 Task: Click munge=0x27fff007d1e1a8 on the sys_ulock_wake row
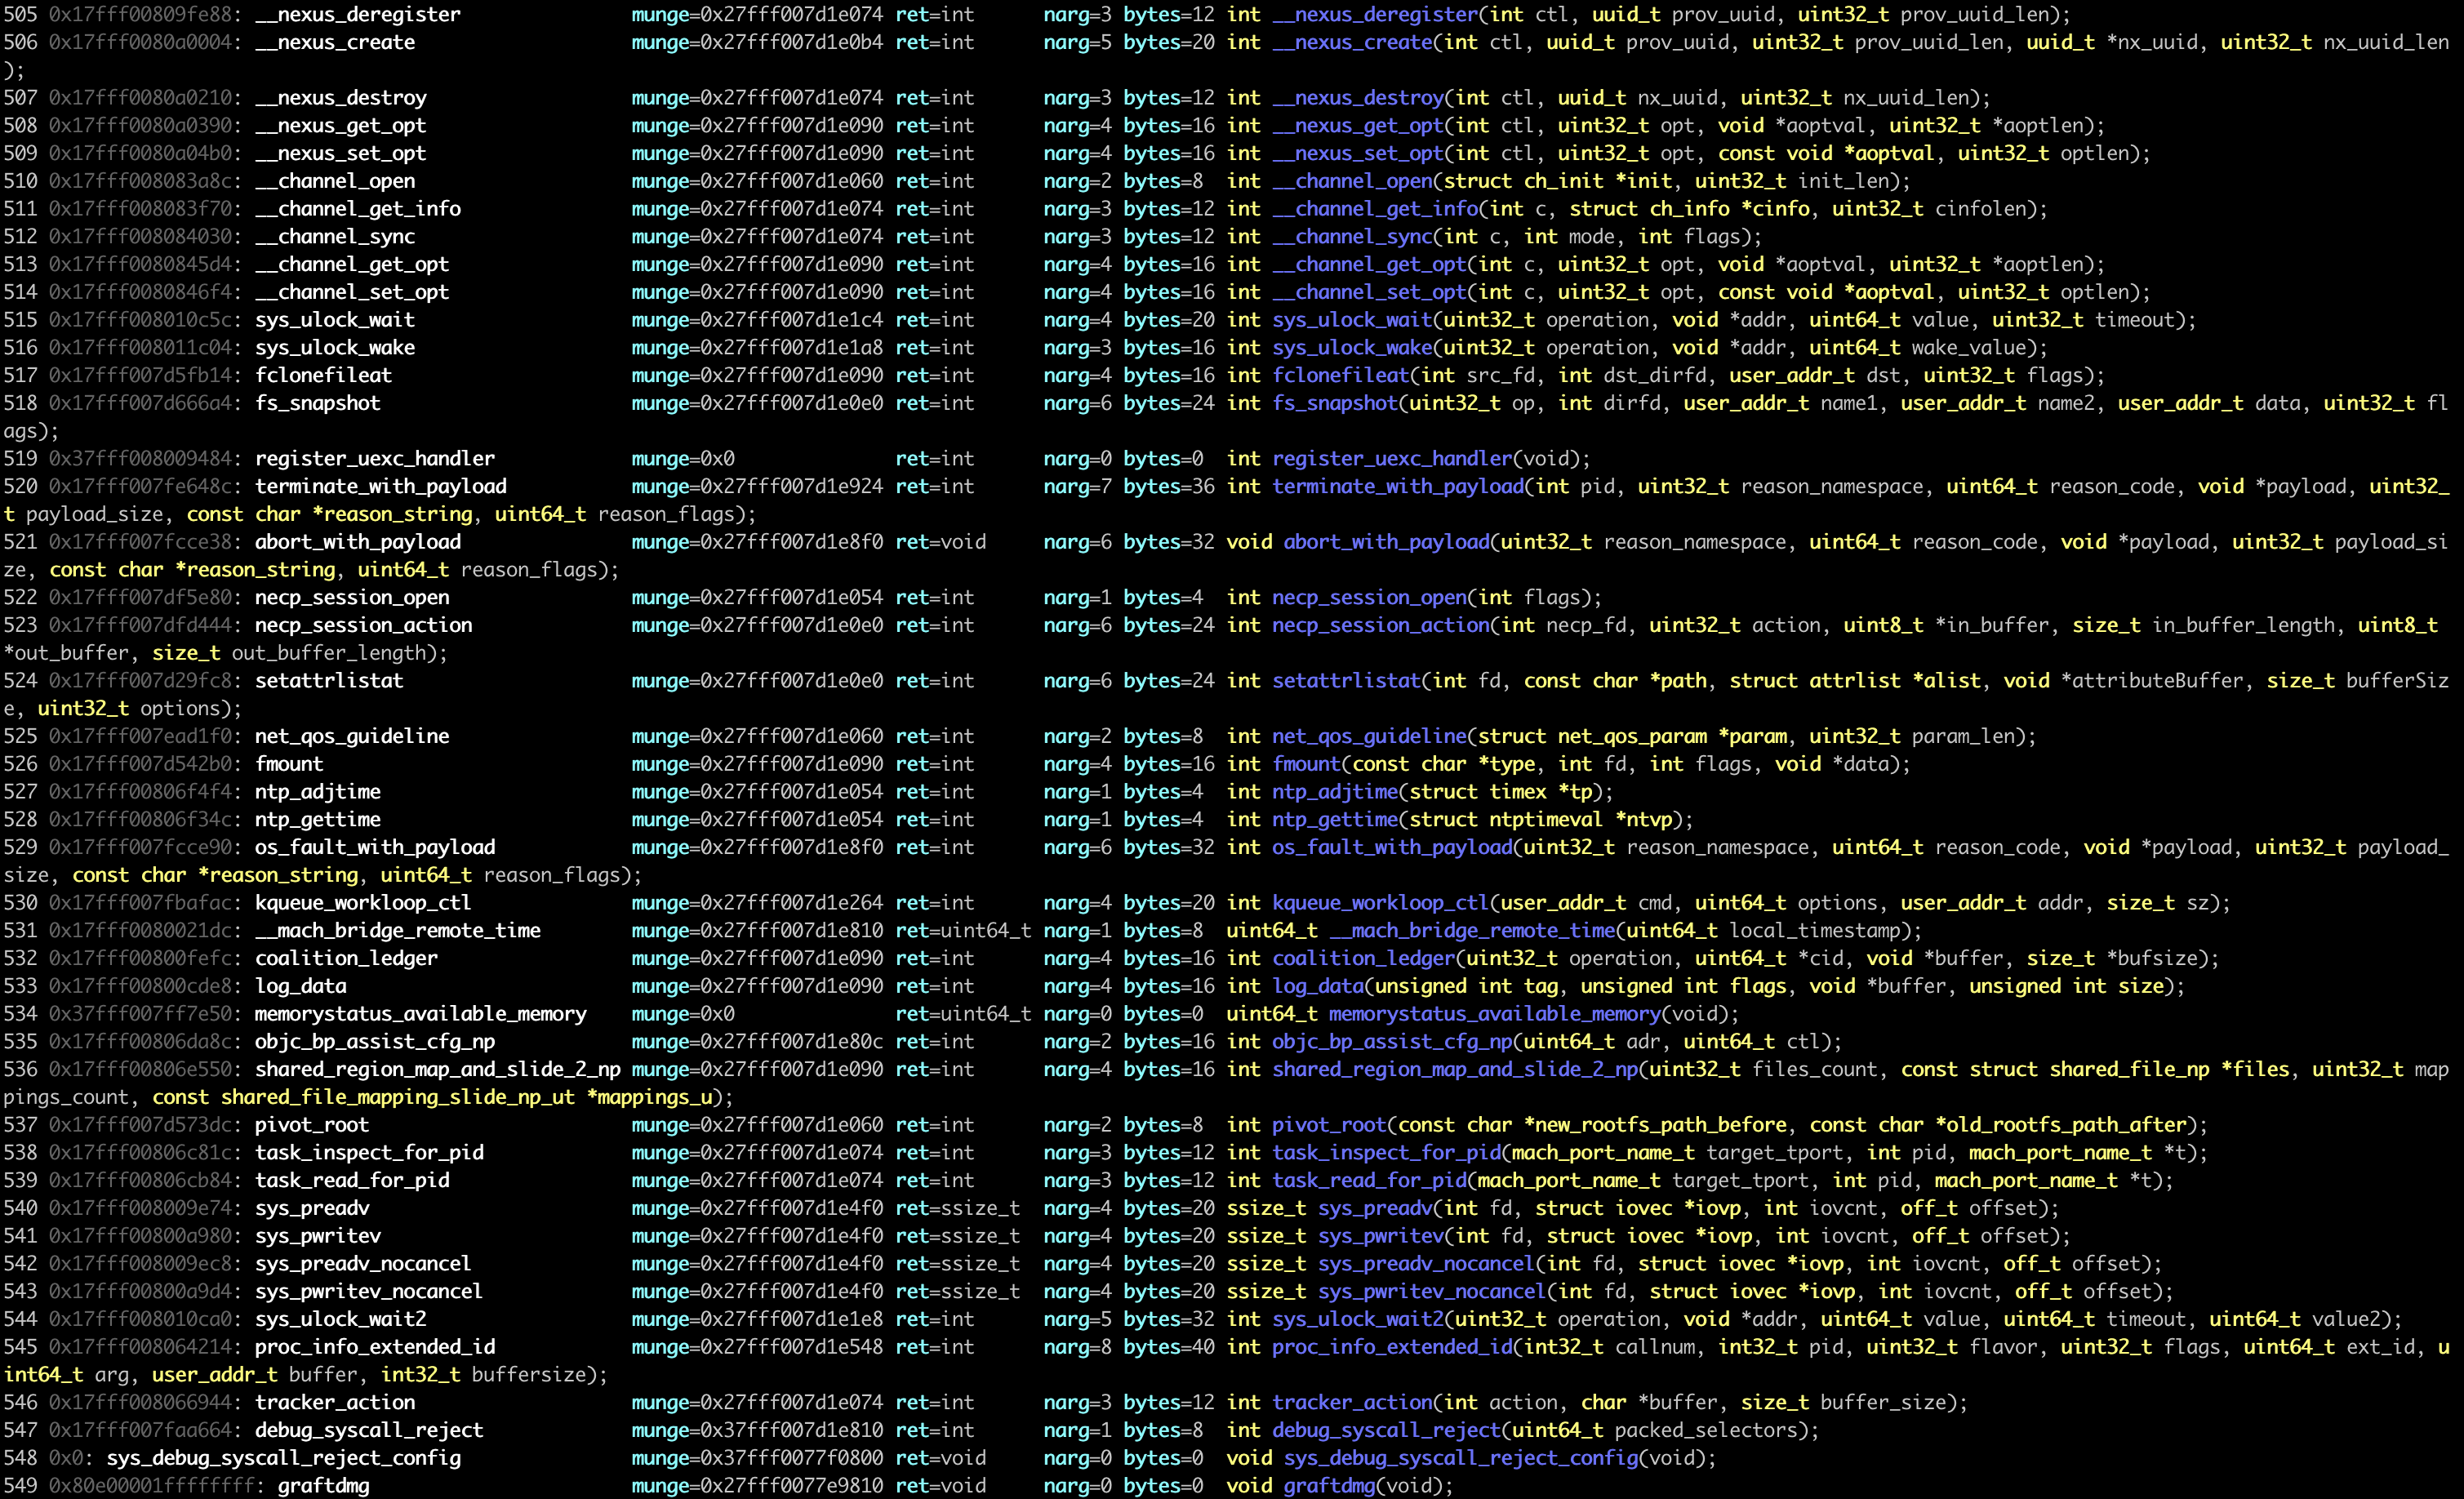(757, 347)
